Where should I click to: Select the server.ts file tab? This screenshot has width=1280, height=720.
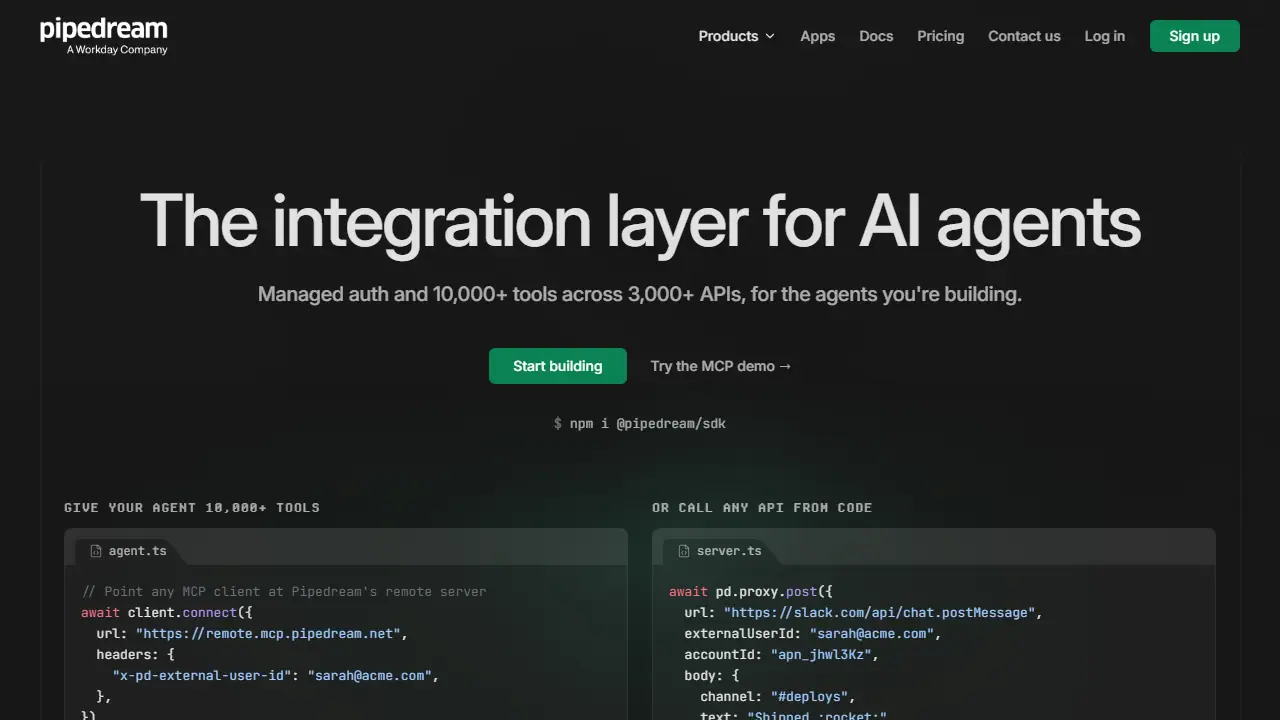click(x=720, y=551)
